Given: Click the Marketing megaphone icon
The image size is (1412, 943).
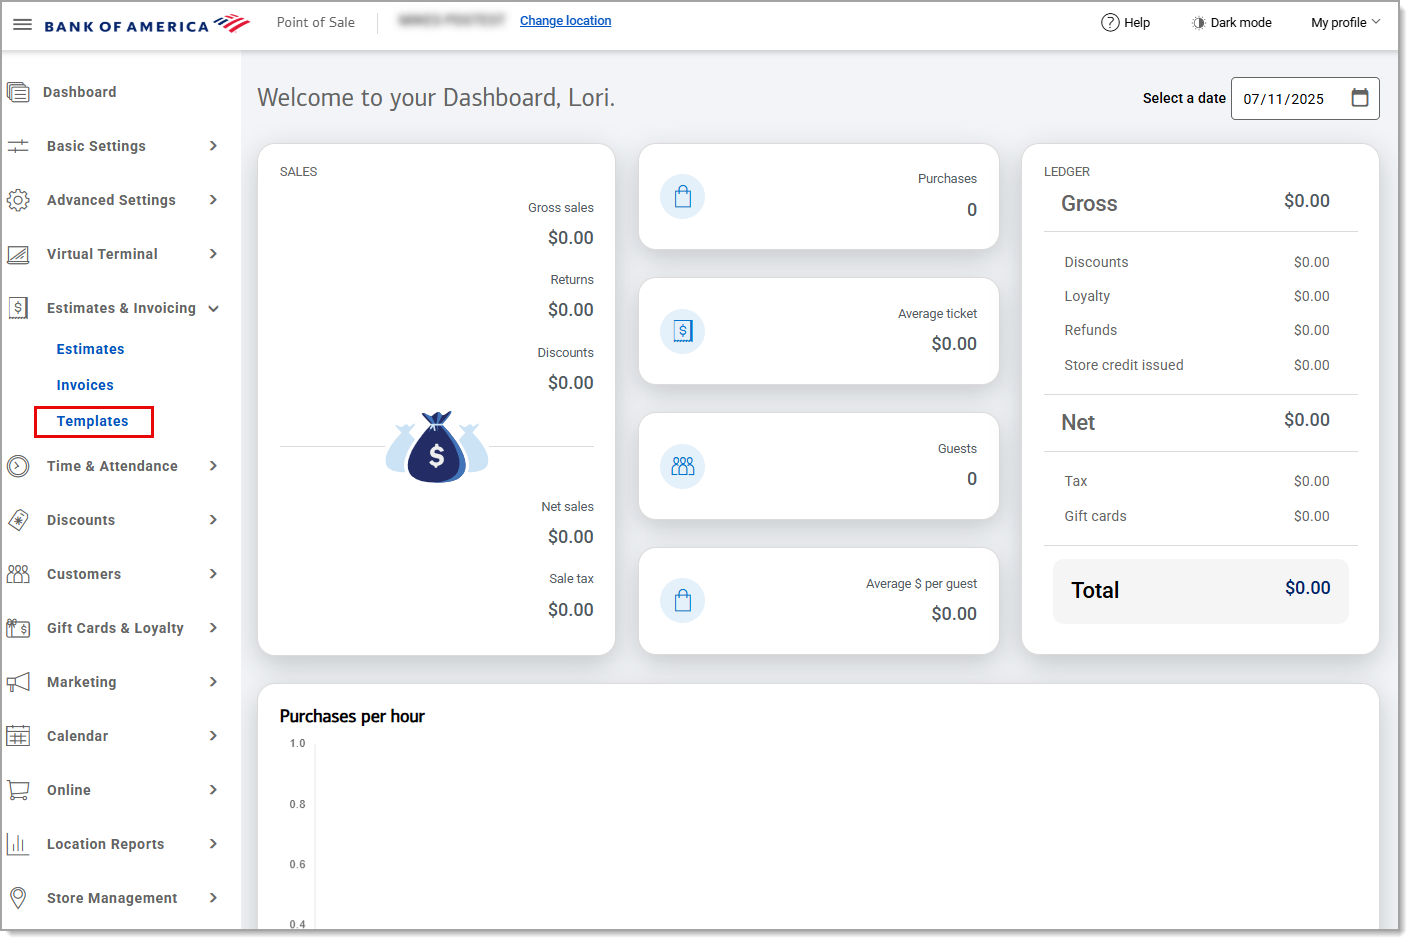Looking at the screenshot, I should [18, 682].
